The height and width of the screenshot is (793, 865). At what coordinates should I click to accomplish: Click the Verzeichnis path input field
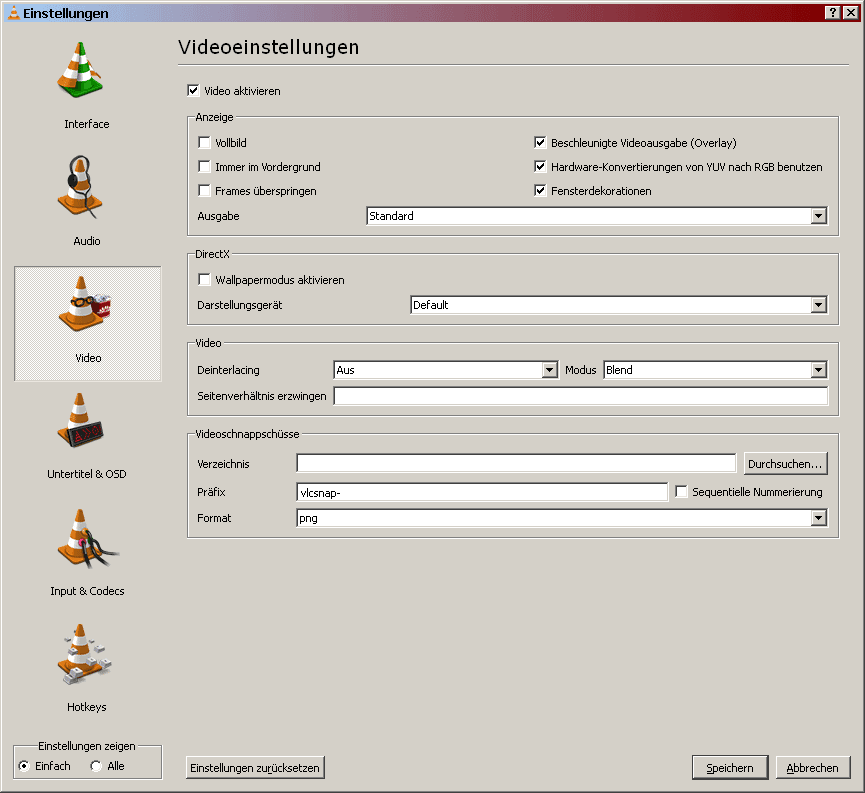(x=516, y=463)
